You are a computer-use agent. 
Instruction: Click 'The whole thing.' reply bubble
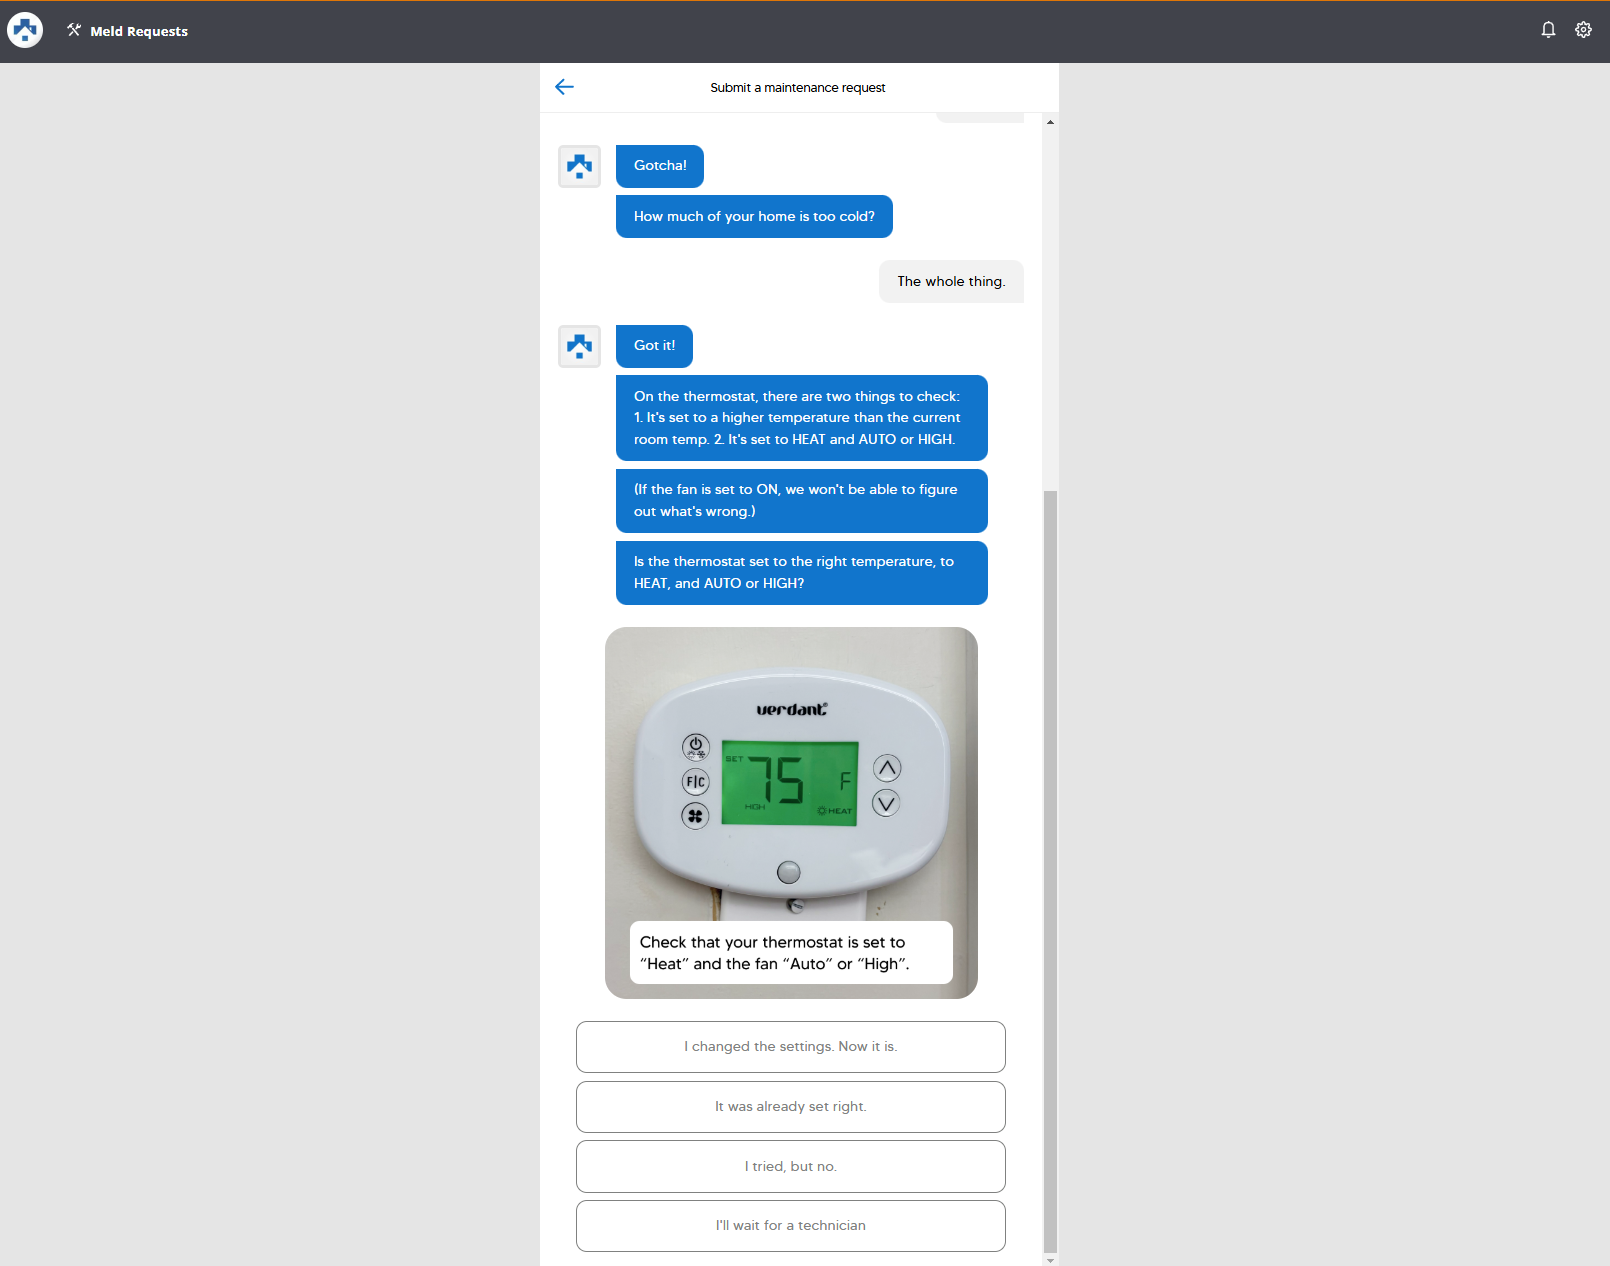pos(951,282)
